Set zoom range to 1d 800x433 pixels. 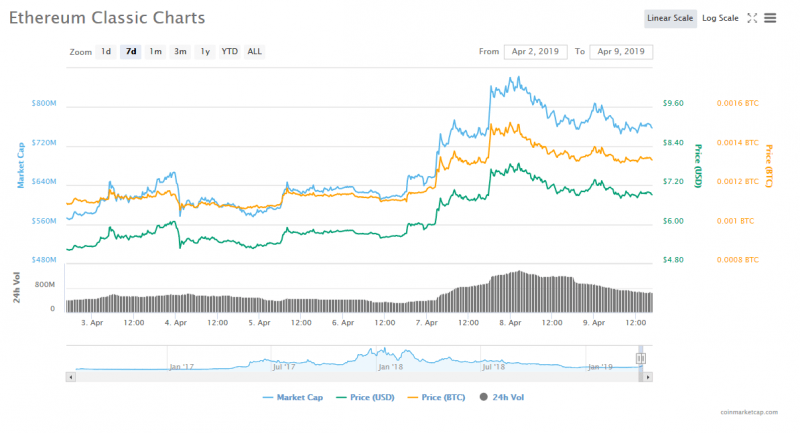(105, 51)
